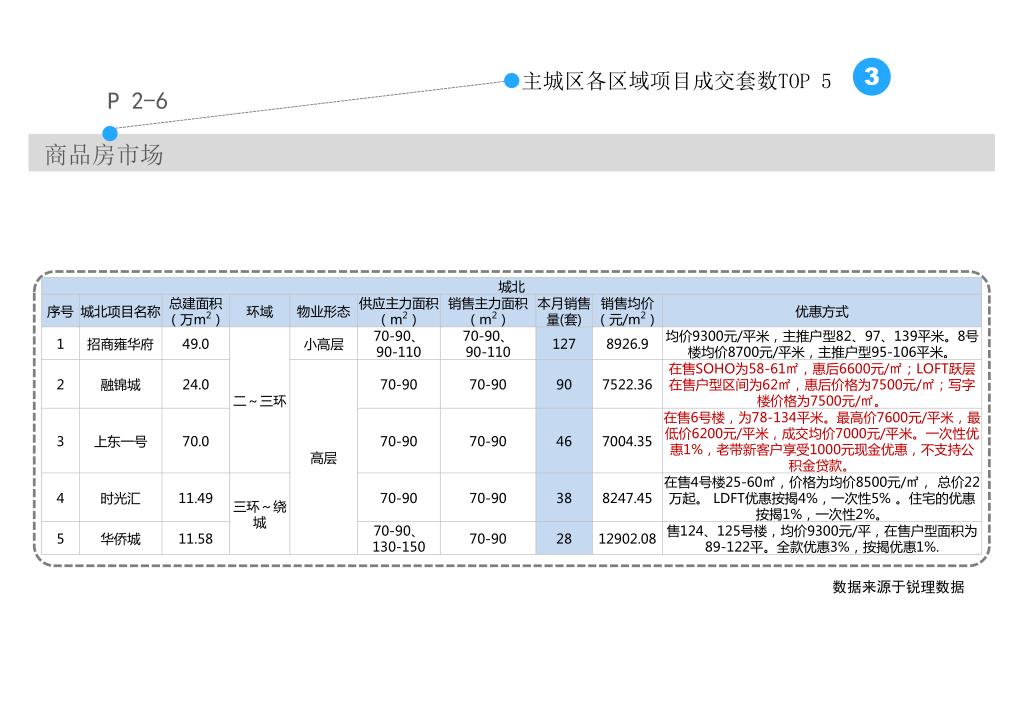Click average price 7522.36
Screen dimensions: 1024x722
tap(627, 385)
